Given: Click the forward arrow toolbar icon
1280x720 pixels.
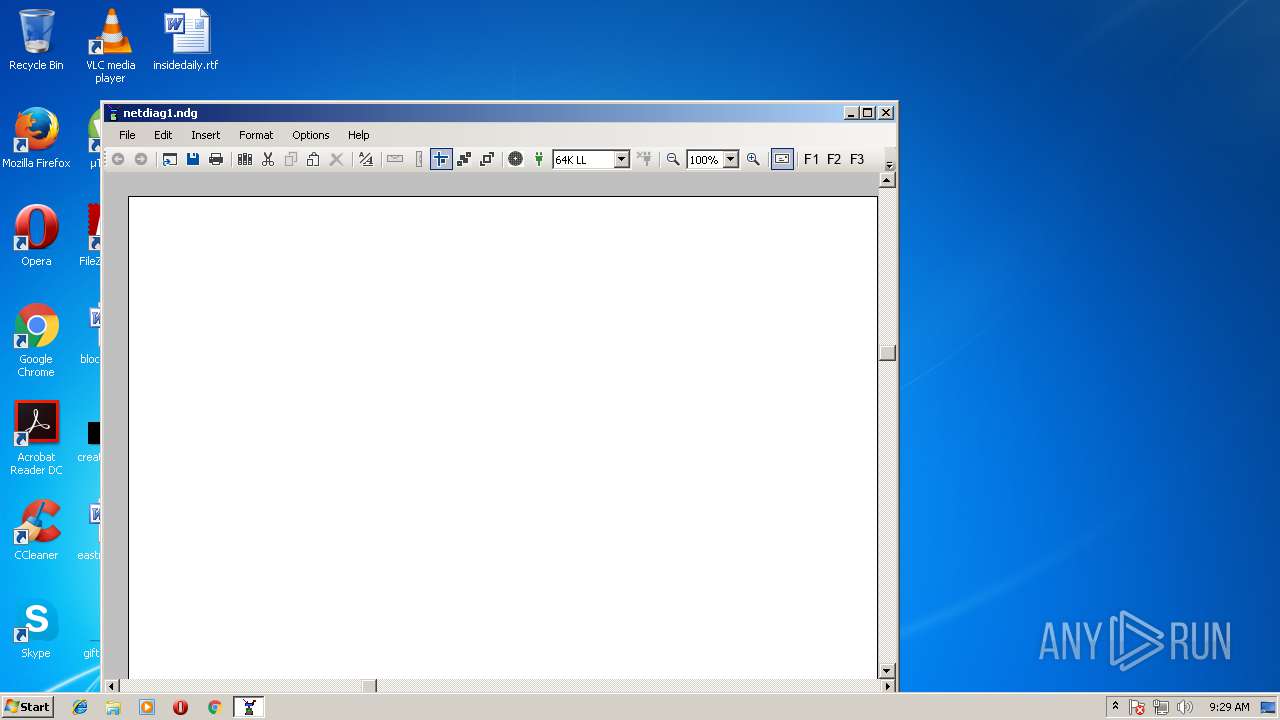Looking at the screenshot, I should [x=141, y=159].
